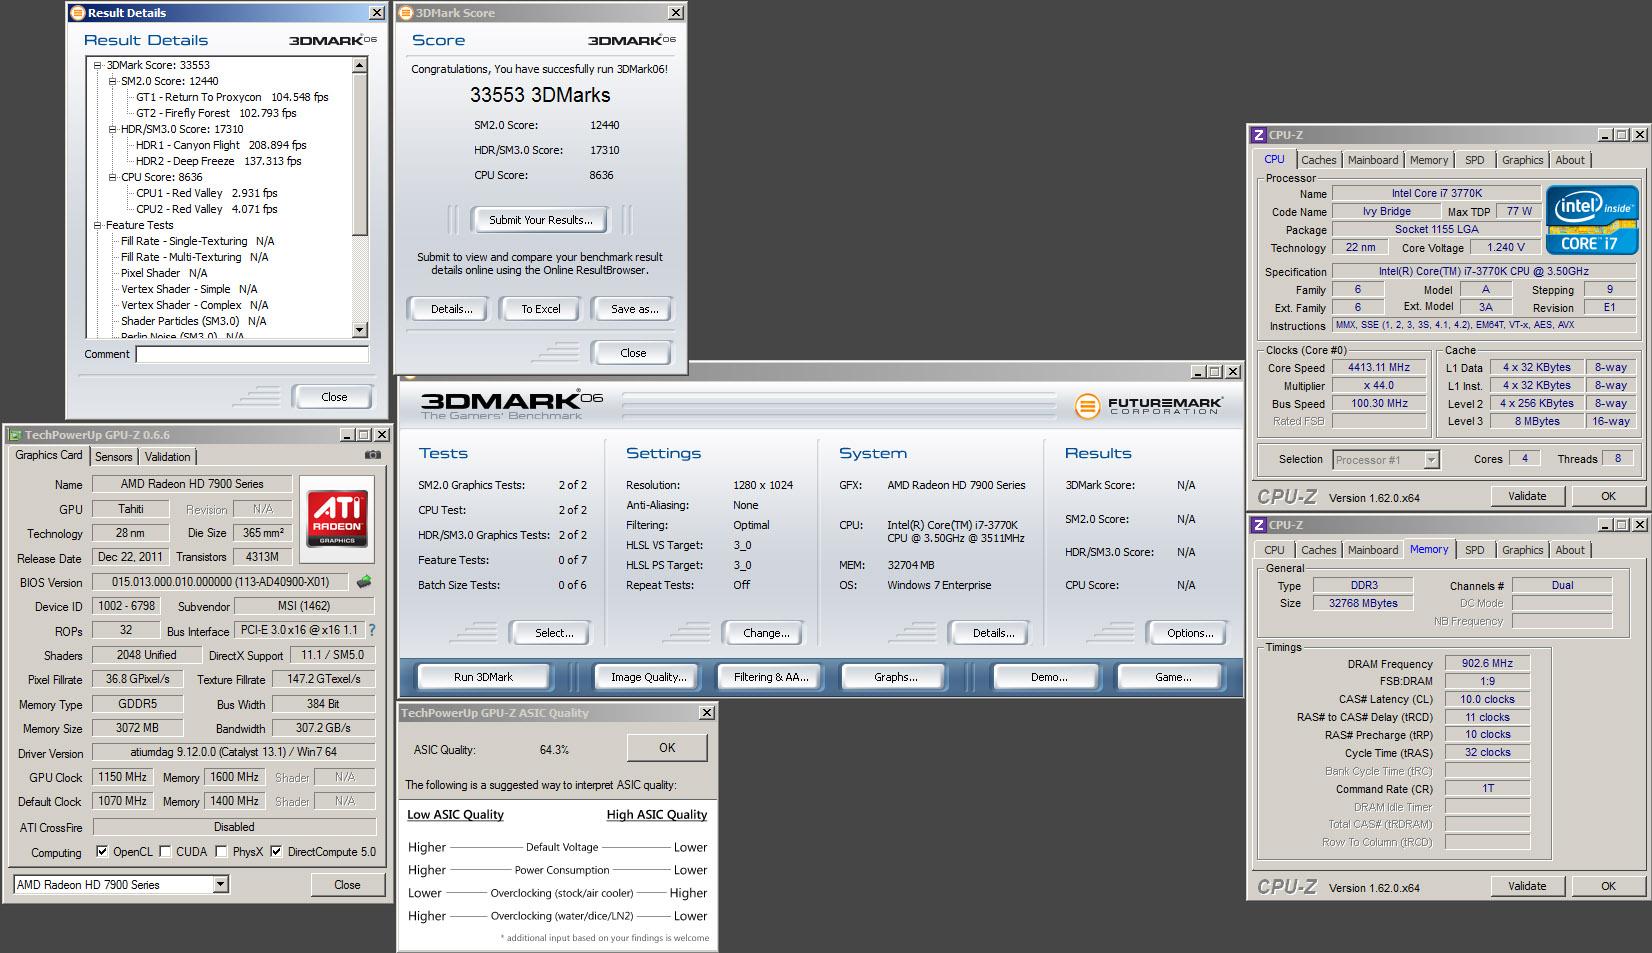Click OK in the lower CPU-Z Memory window
The width and height of the screenshot is (1652, 953).
tap(1608, 886)
